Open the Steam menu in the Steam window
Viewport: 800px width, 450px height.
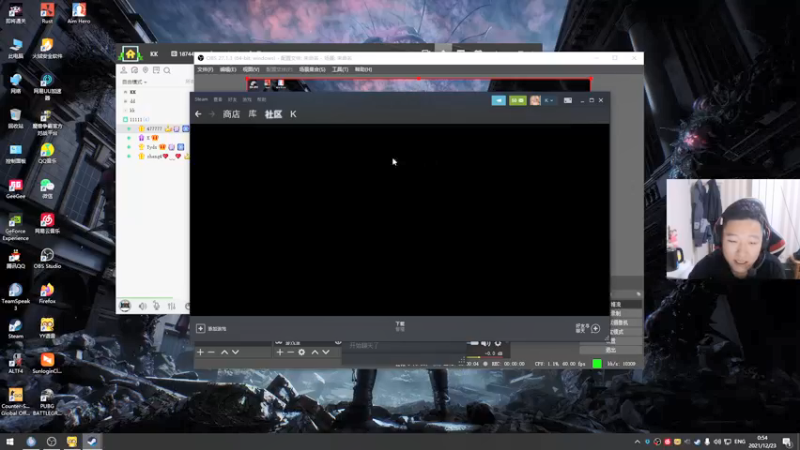(x=201, y=99)
